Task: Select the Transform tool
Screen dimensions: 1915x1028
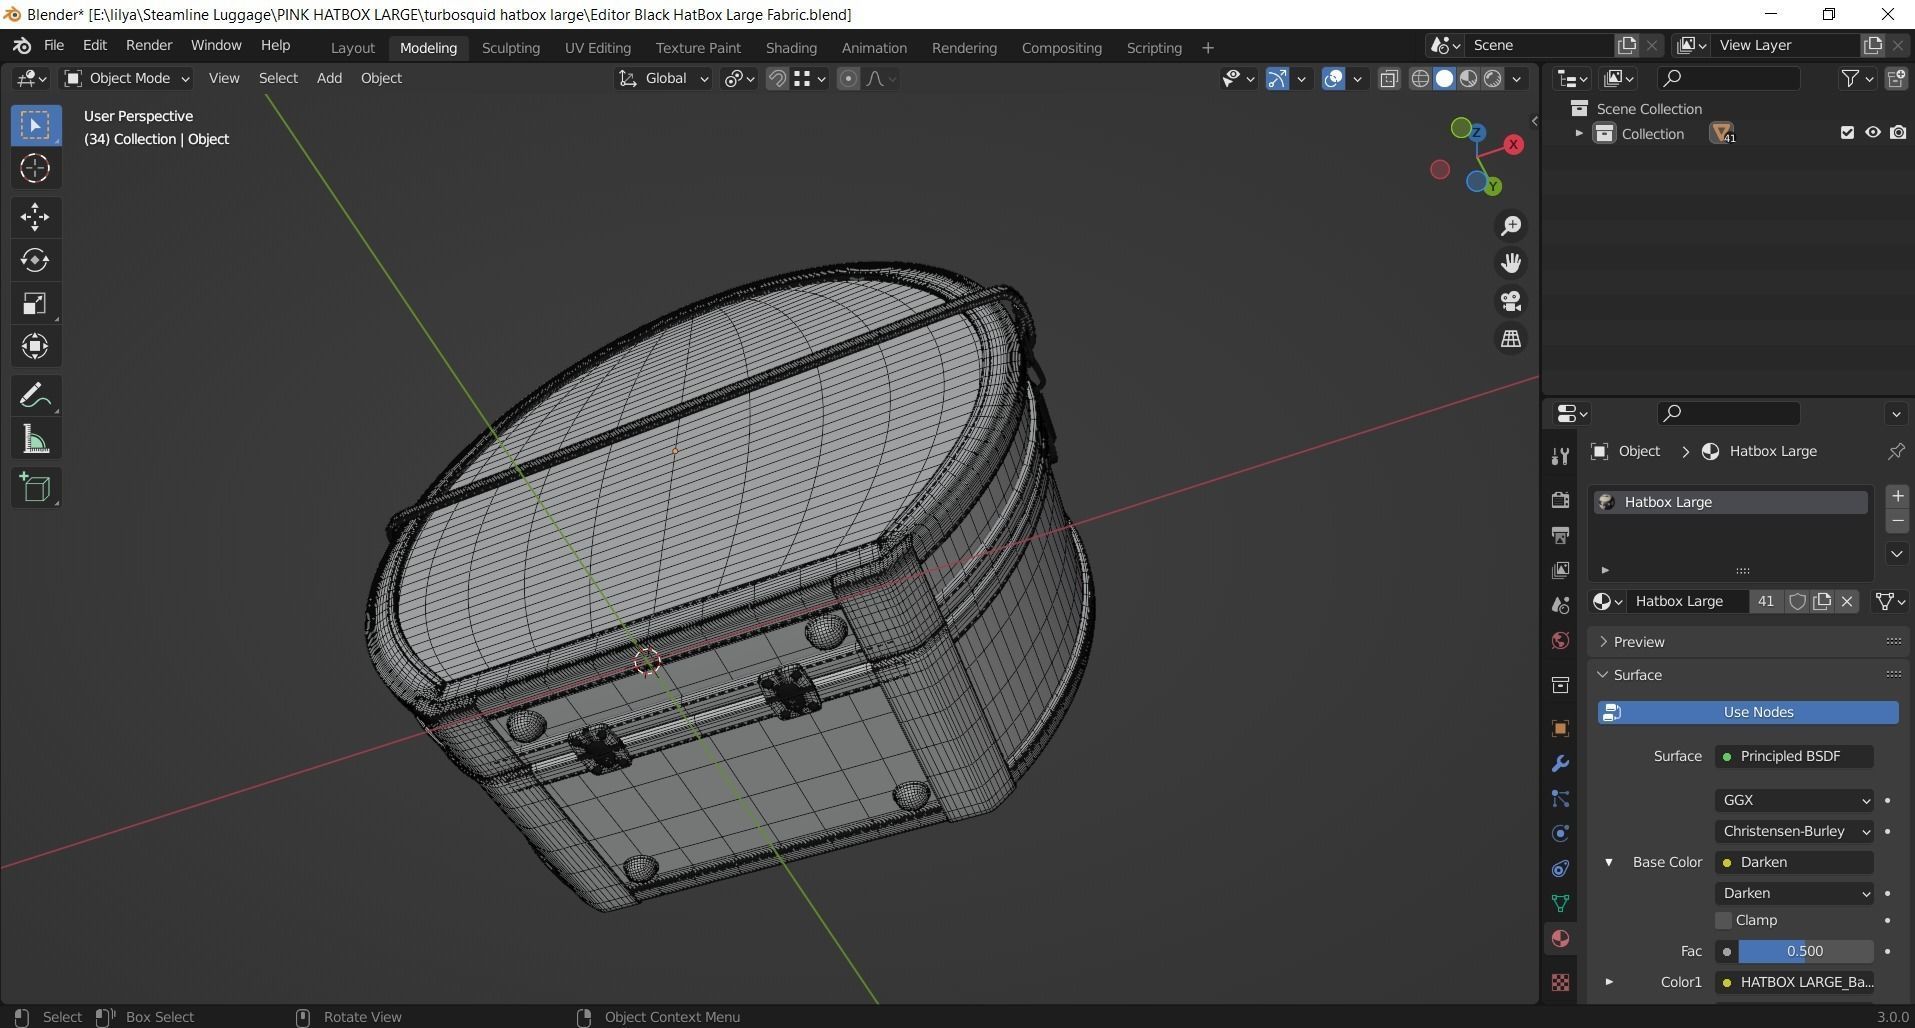Action: pos(35,346)
